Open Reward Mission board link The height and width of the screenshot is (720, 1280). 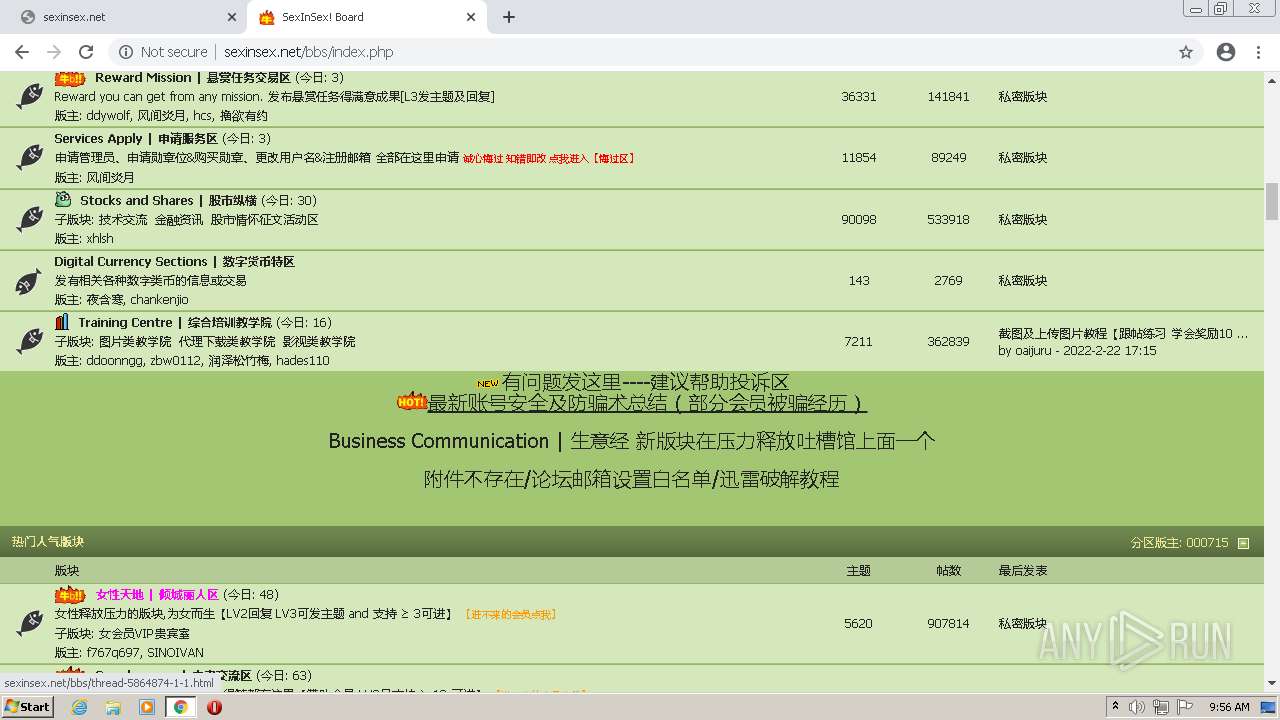tap(192, 77)
